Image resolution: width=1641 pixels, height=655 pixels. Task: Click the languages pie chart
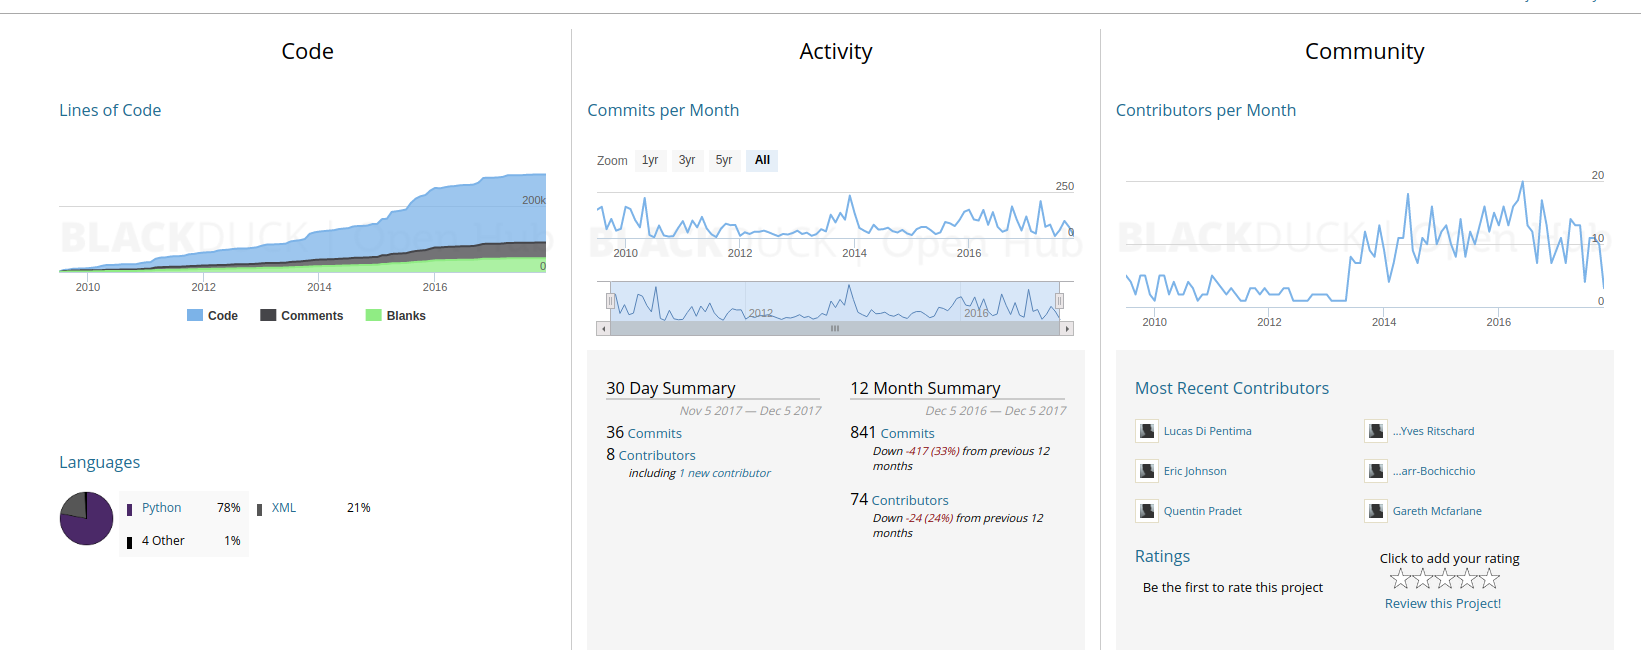pyautogui.click(x=87, y=518)
